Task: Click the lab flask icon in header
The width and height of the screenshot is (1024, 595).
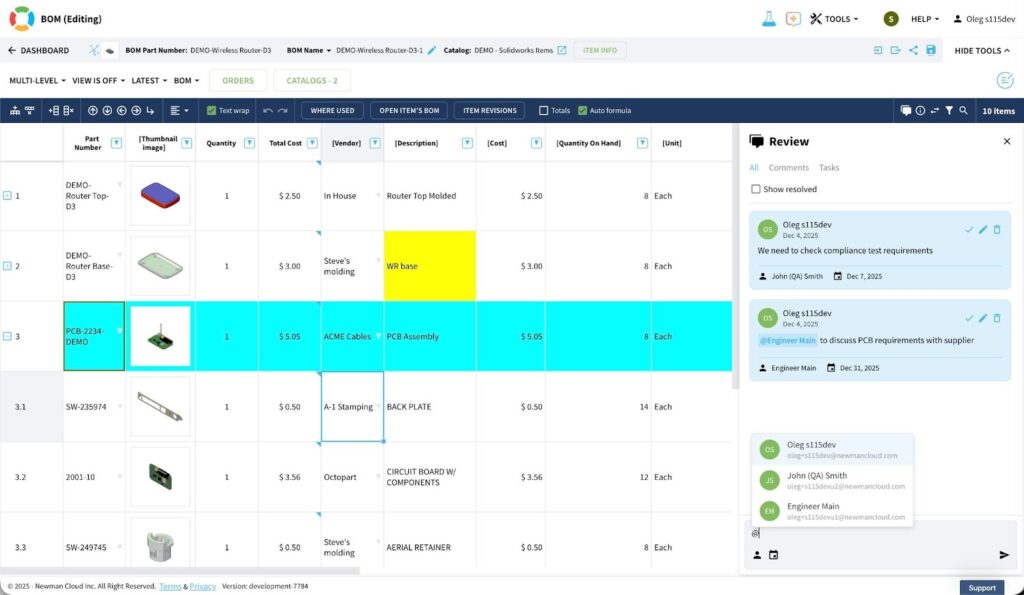Action: coord(769,19)
